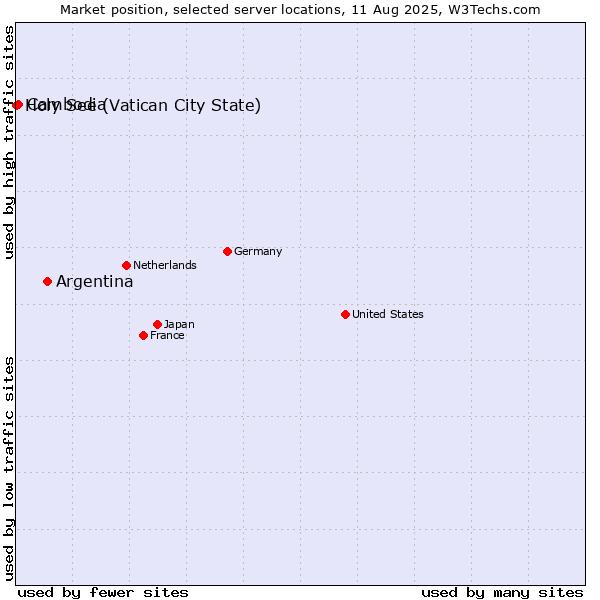Click 'used by high traffic sites' axis label

(x=8, y=142)
